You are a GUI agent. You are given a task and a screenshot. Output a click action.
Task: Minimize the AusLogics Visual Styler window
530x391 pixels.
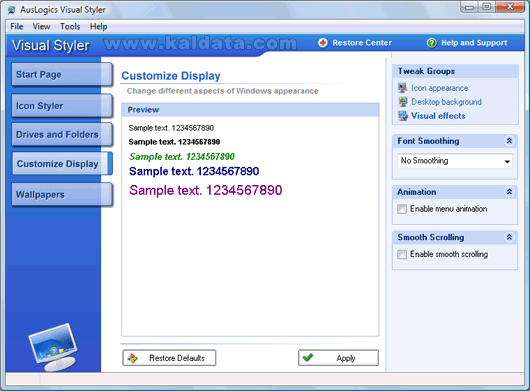(x=470, y=7)
